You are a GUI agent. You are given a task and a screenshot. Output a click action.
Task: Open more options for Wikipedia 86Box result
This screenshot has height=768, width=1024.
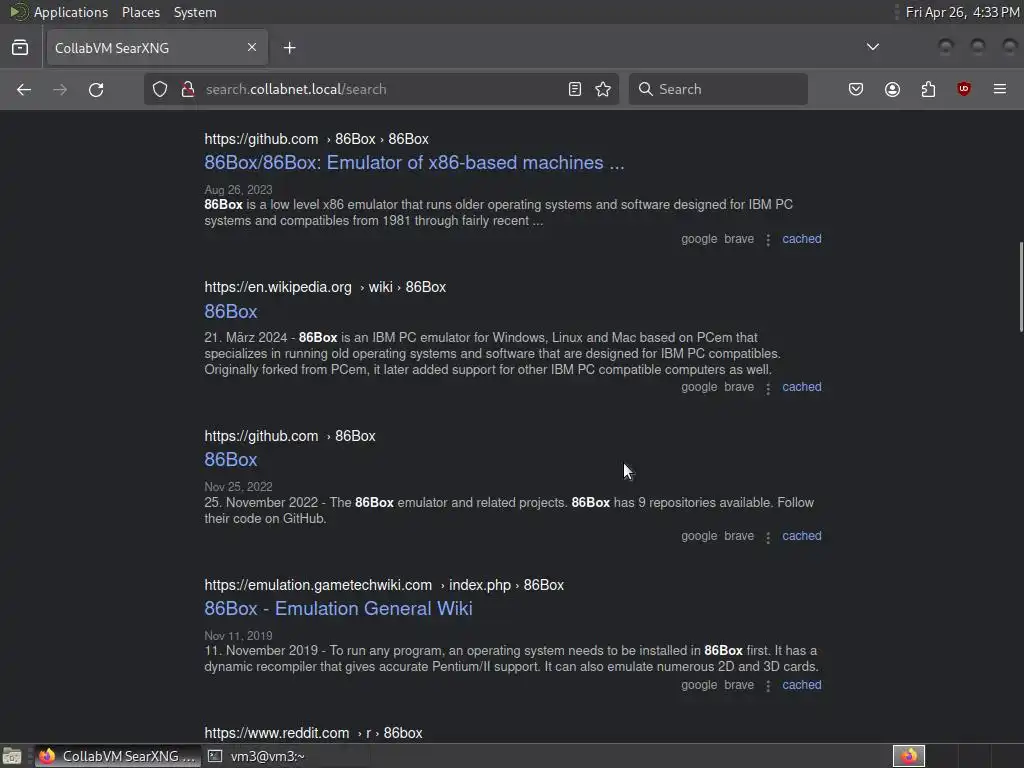coord(768,388)
